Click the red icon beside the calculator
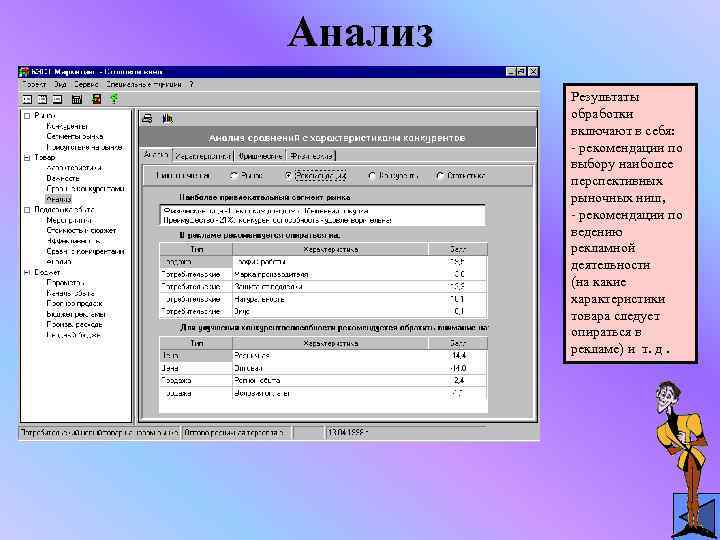The height and width of the screenshot is (540, 720). tap(96, 99)
